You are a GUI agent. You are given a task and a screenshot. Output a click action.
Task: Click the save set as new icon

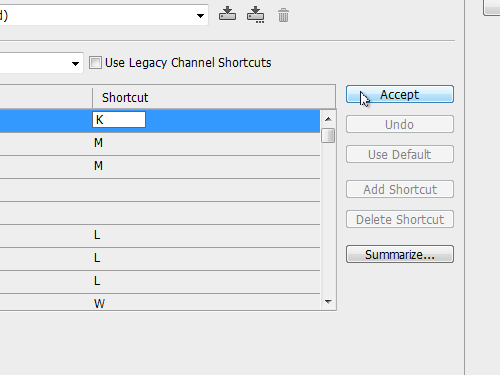coord(255,15)
